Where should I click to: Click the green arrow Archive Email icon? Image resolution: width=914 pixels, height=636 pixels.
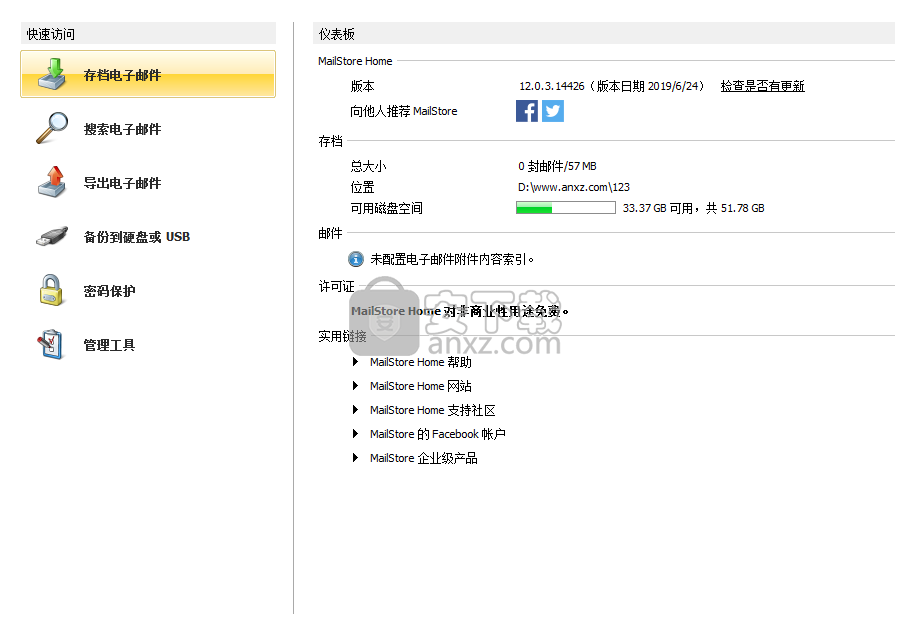[x=52, y=74]
